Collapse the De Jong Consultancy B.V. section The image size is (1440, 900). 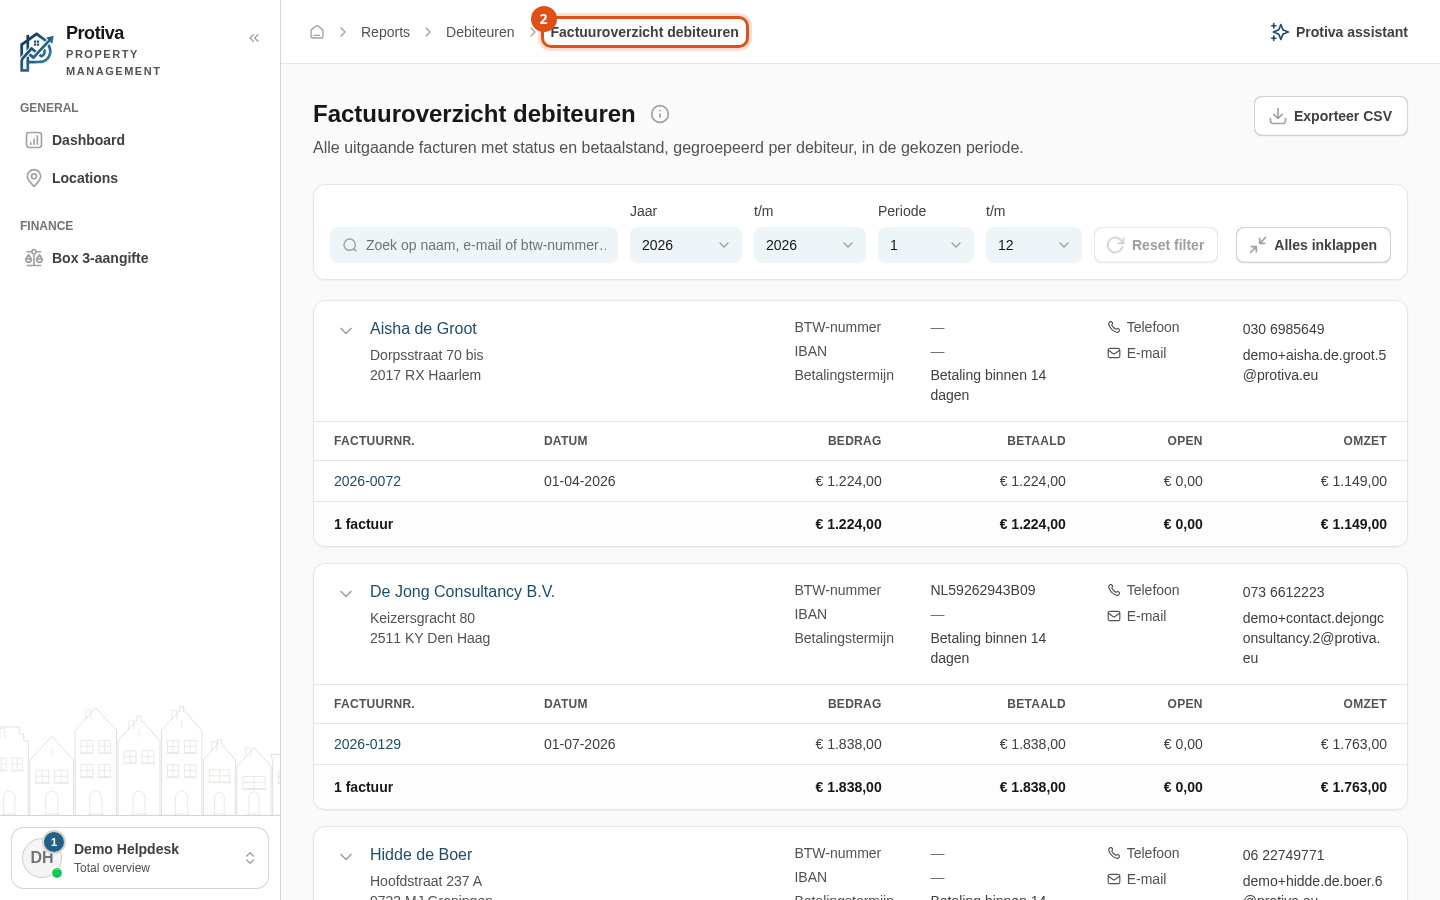pos(346,593)
